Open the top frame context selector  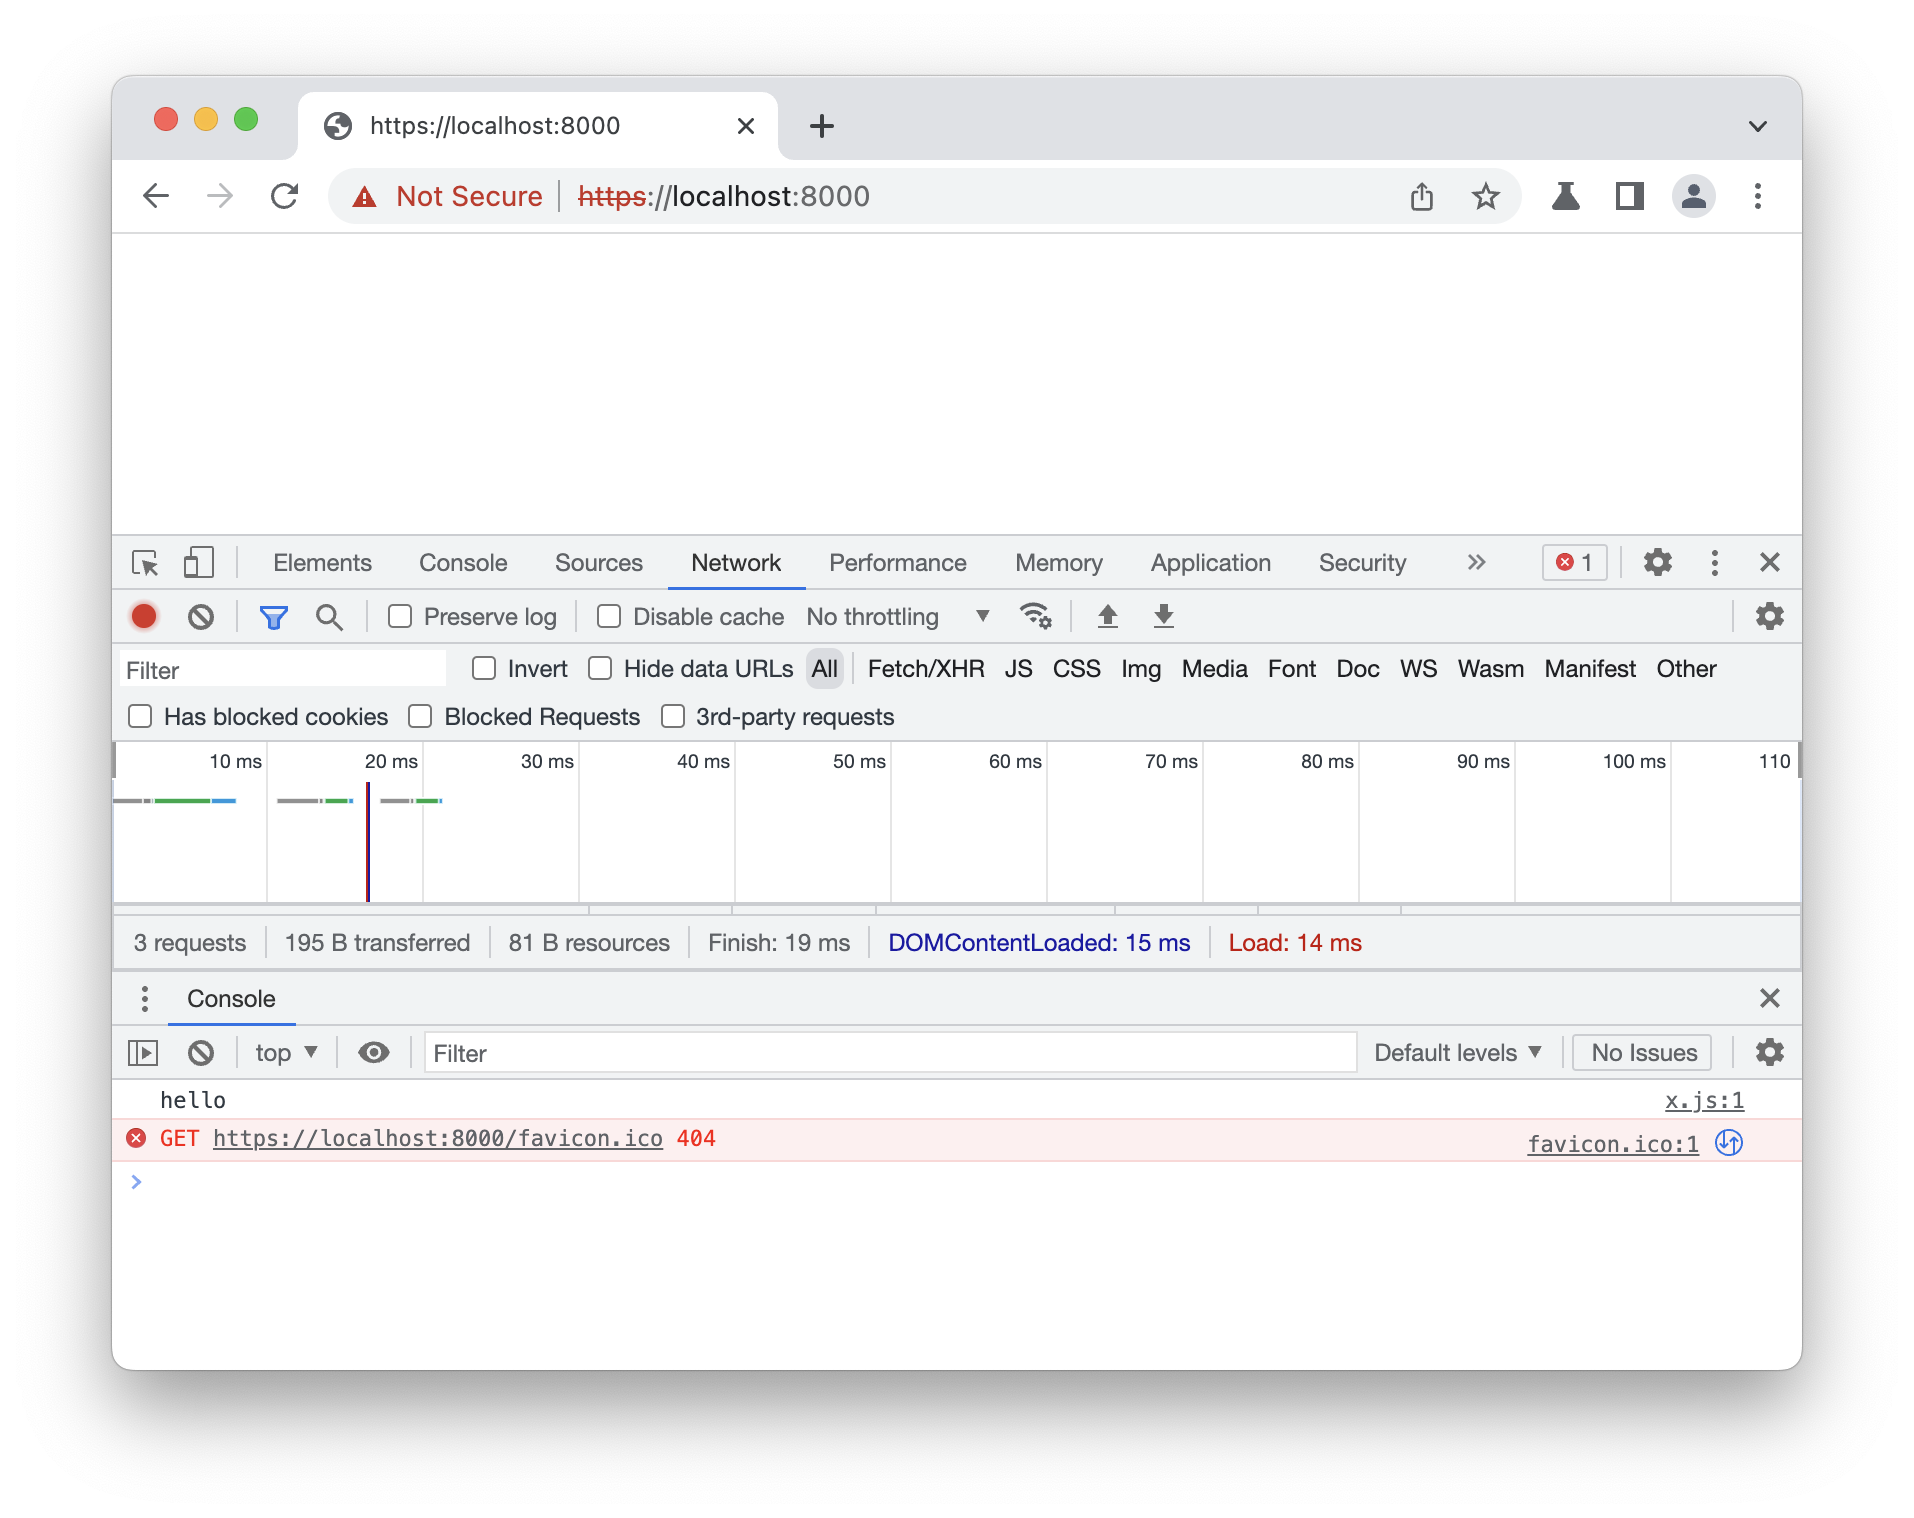click(x=283, y=1052)
